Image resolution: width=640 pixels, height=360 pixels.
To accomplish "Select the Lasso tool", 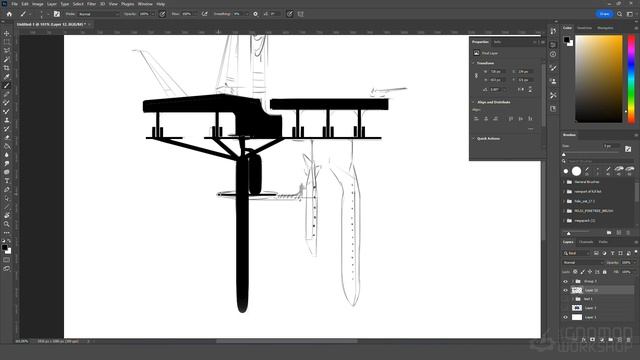I will (x=7, y=51).
